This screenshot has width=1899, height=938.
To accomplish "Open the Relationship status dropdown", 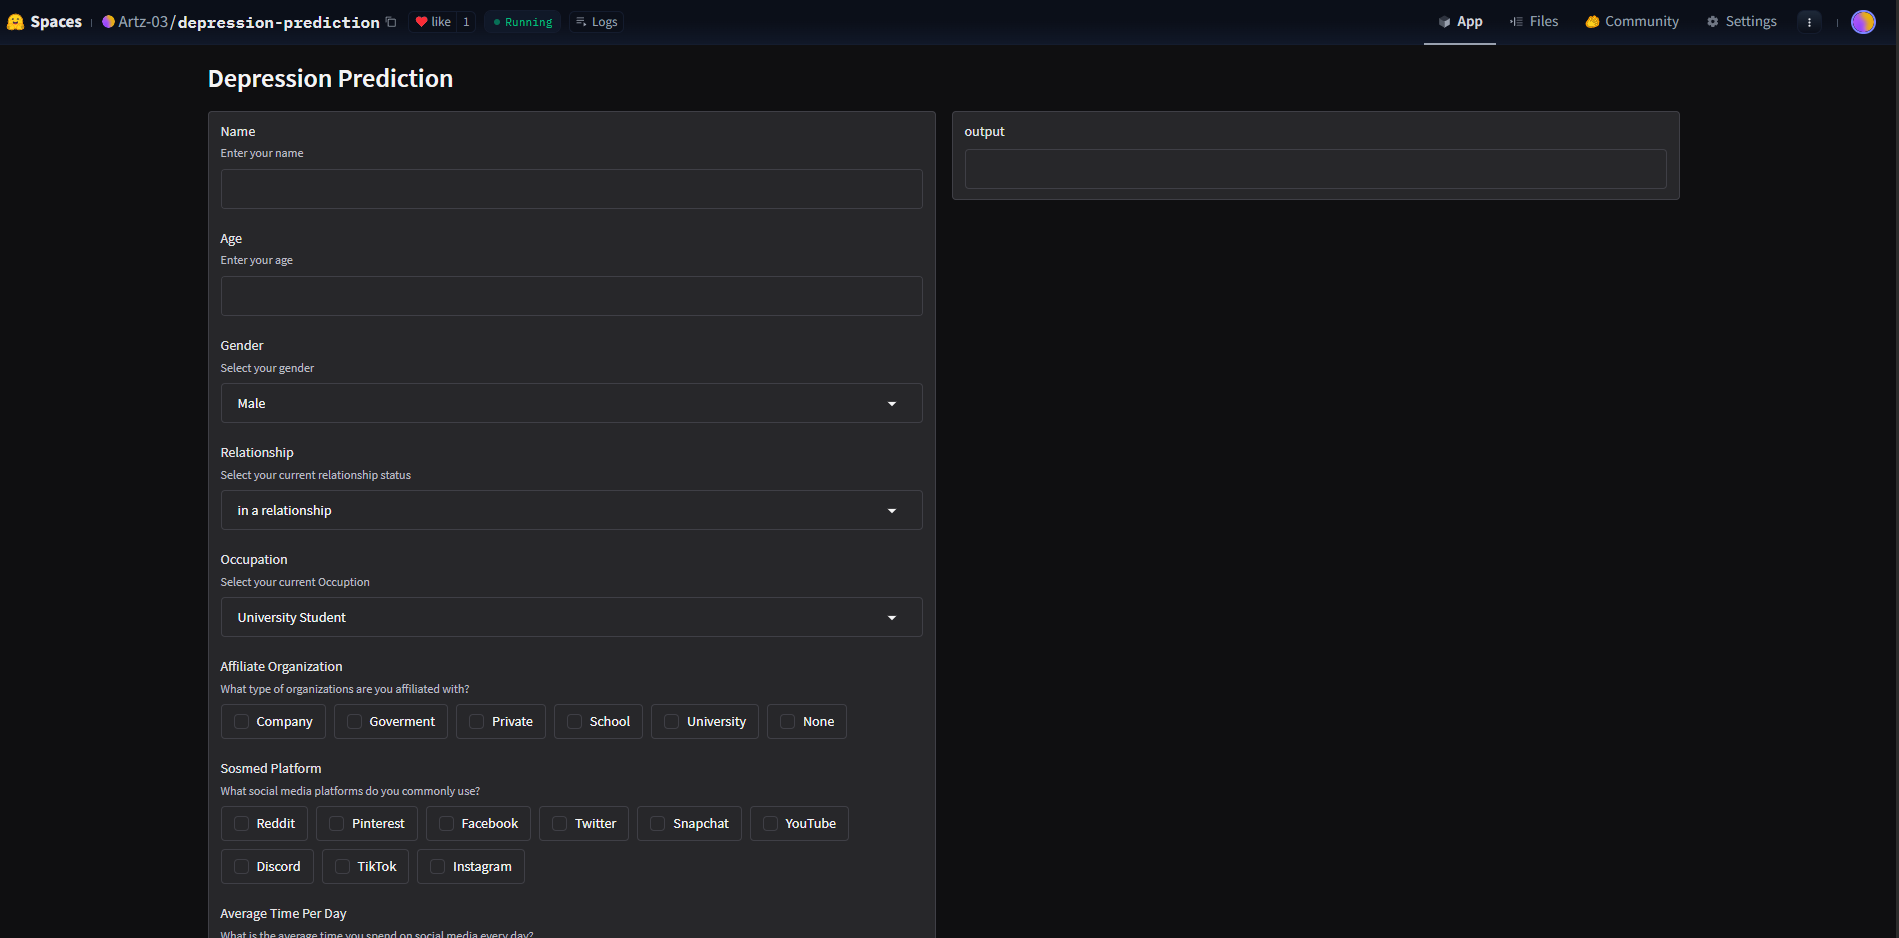I will tap(571, 511).
